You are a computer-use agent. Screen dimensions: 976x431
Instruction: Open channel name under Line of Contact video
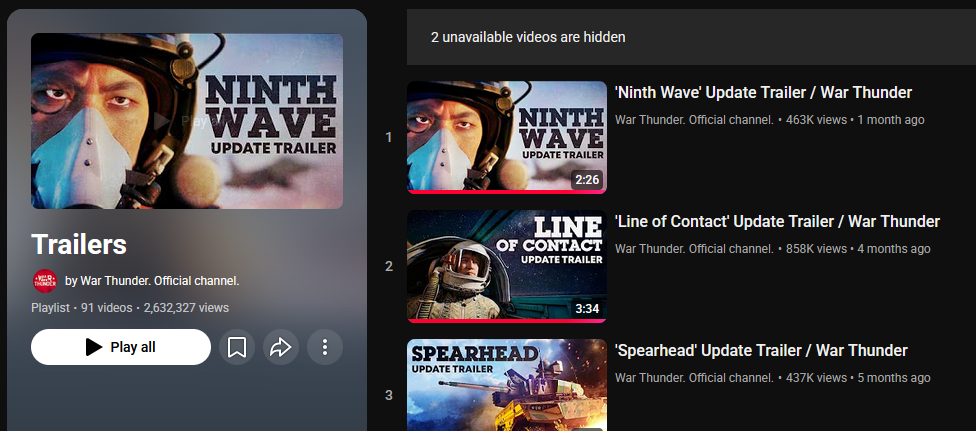point(694,249)
